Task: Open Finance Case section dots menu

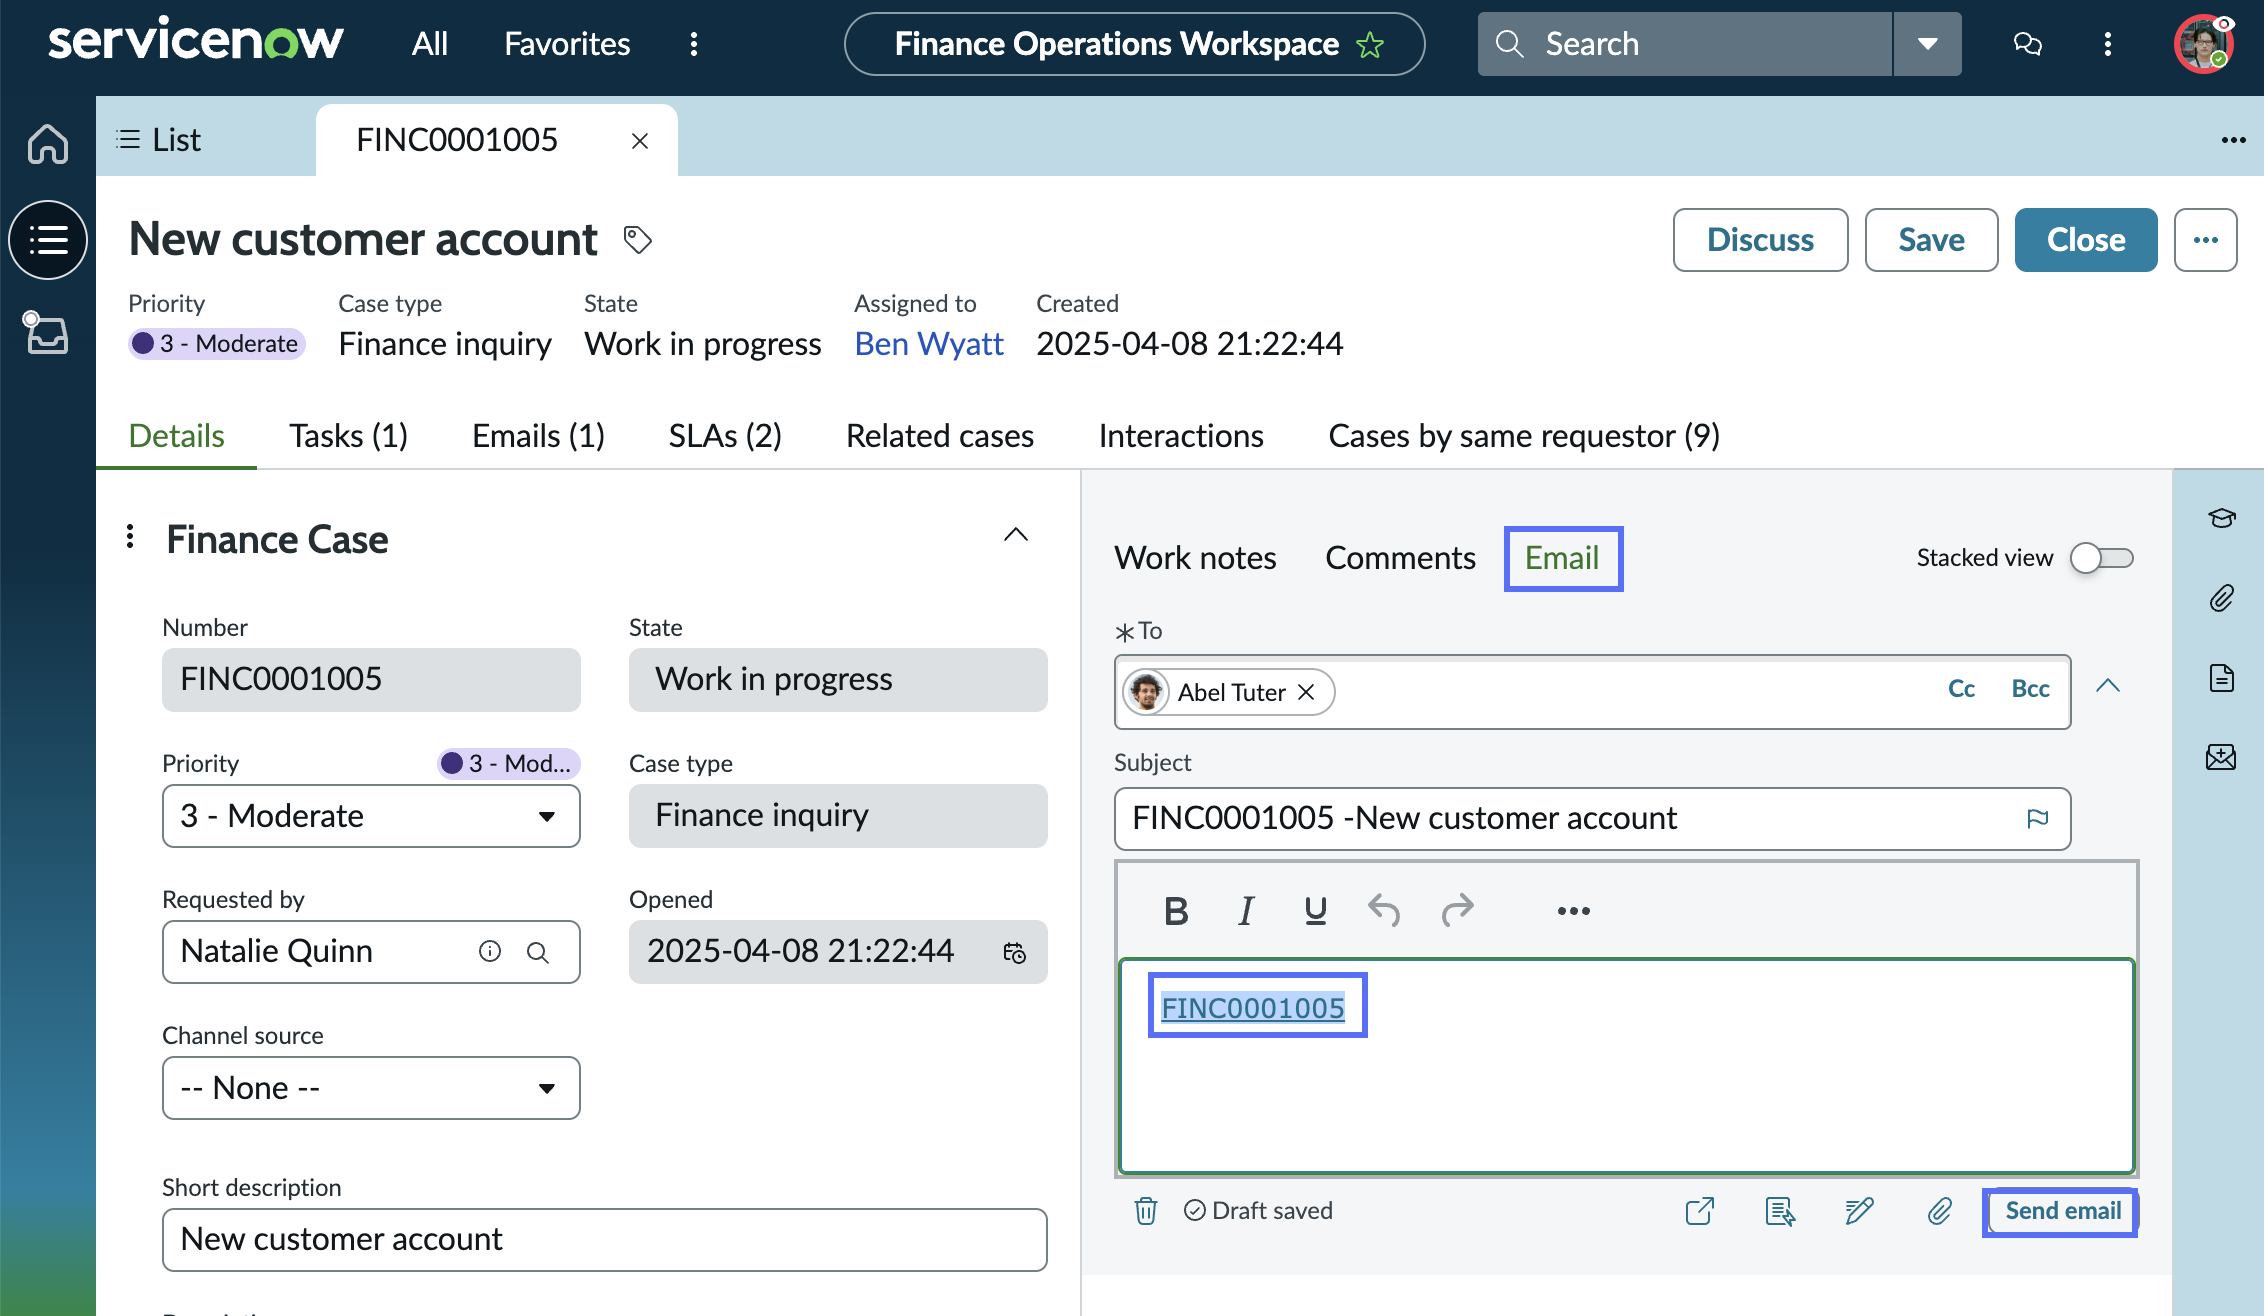Action: 130,537
